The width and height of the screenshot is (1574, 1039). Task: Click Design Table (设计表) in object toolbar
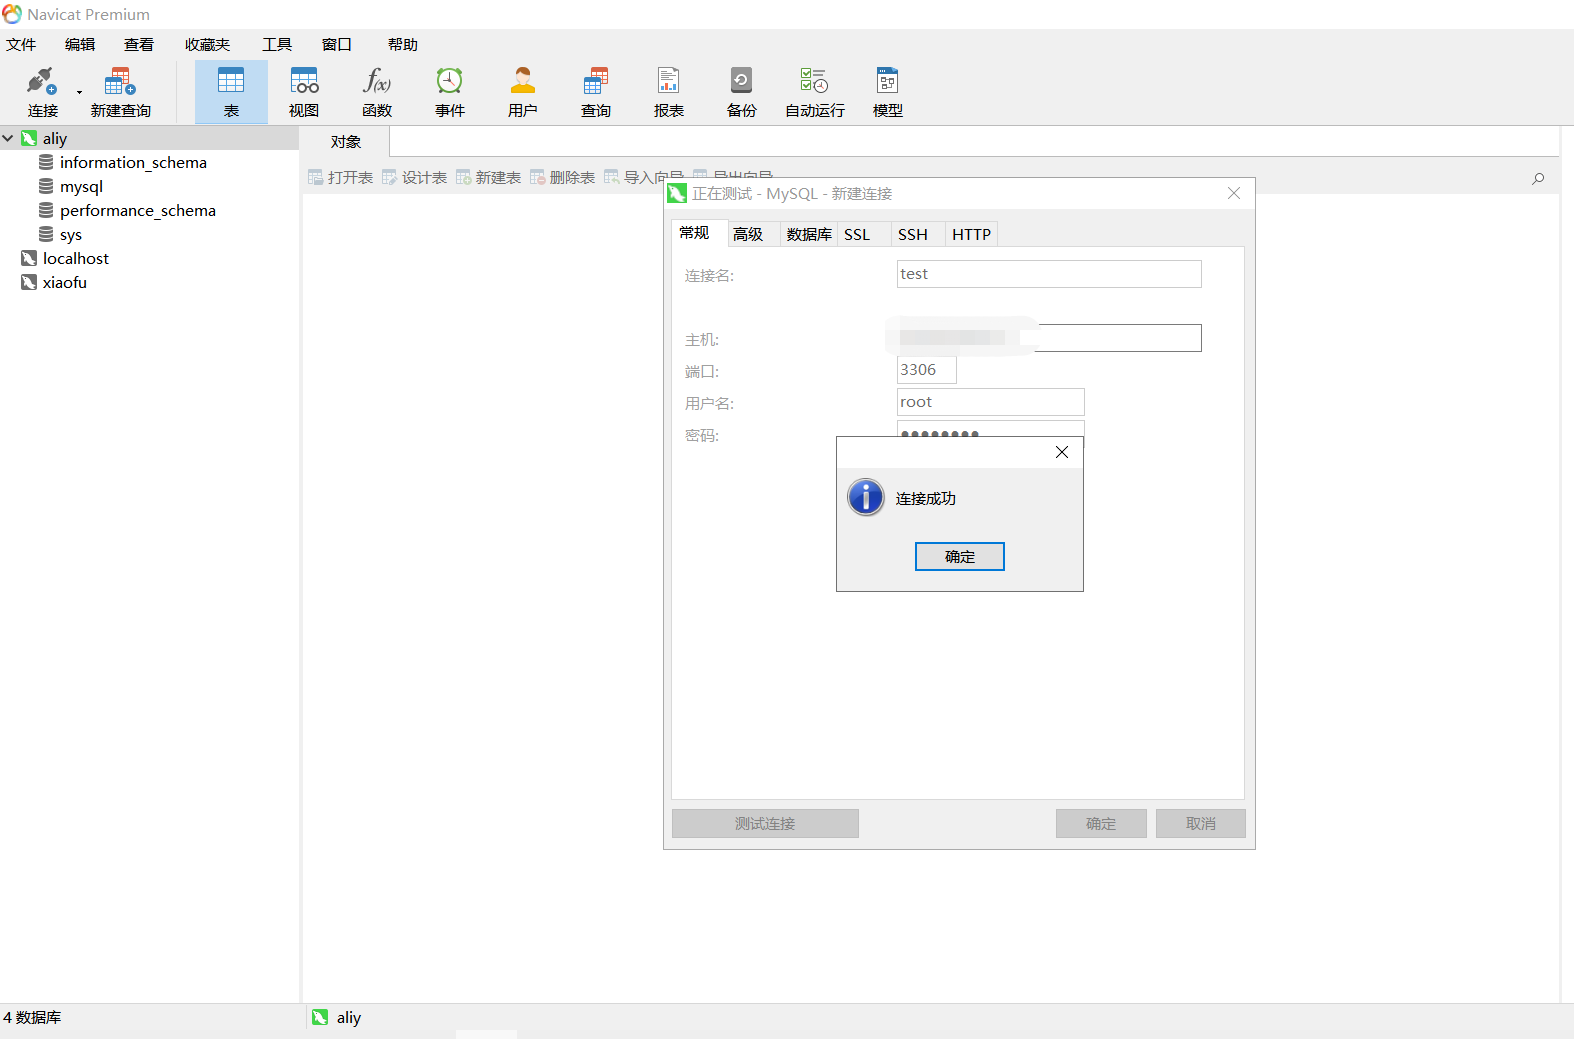[414, 177]
